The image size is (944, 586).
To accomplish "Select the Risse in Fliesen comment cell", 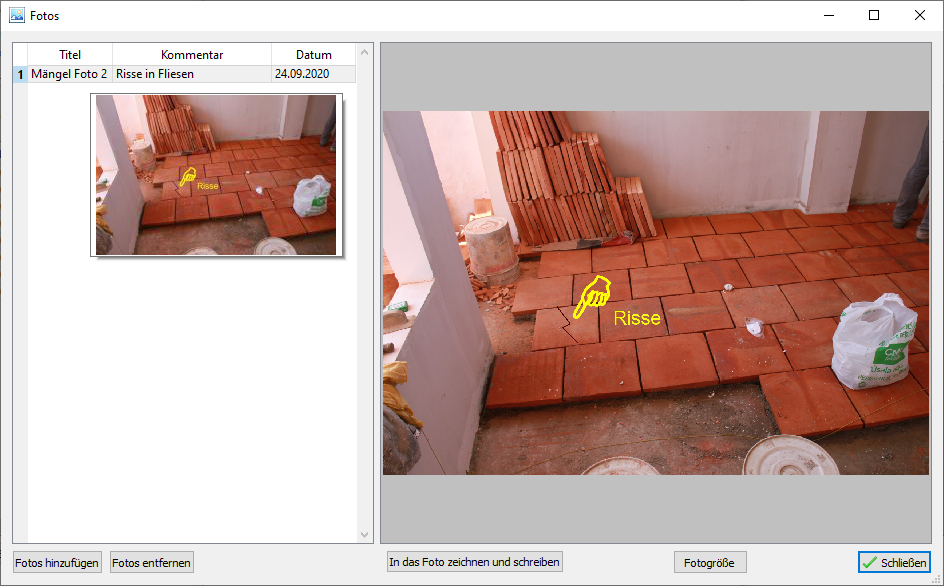I will 192,74.
